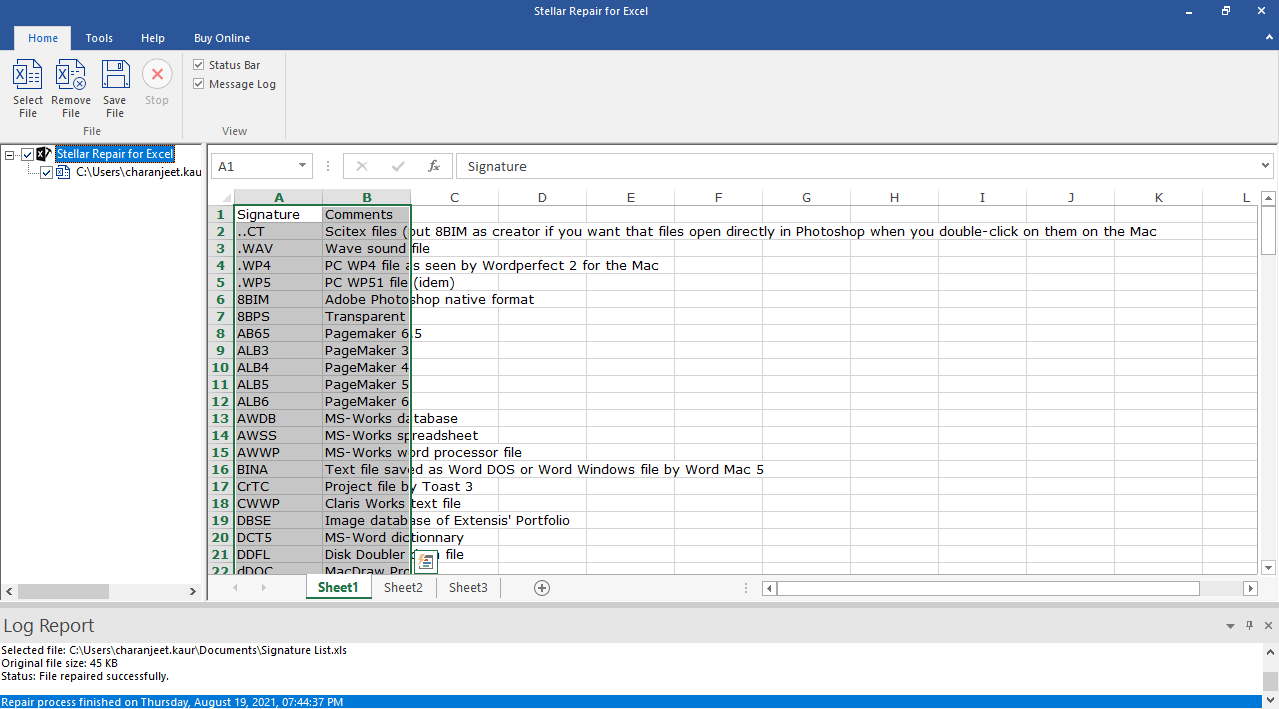The height and width of the screenshot is (709, 1279).
Task: Click cell A6 containing 8BIM
Action: click(x=278, y=299)
